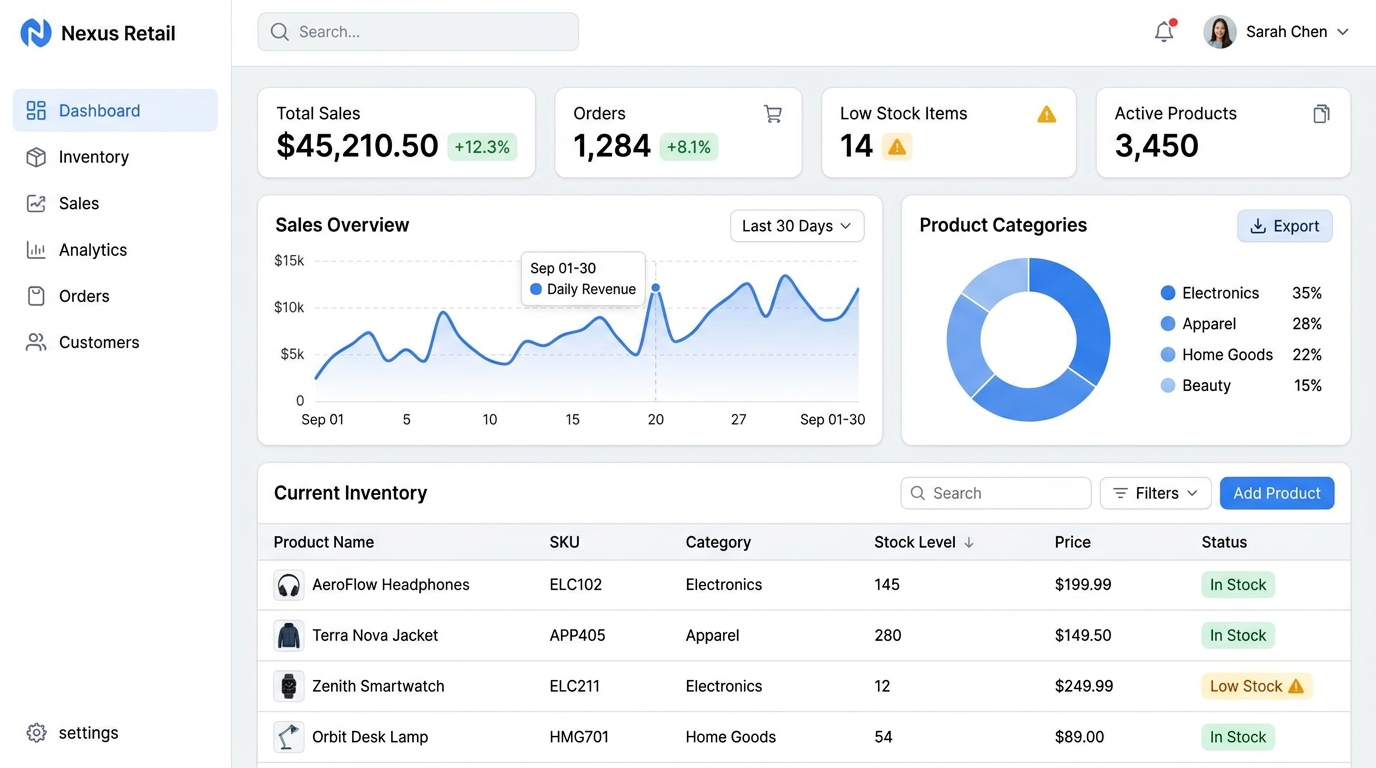1376x768 pixels.
Task: Click the AeroFlow Headphones product thumbnail
Action: tap(289, 585)
